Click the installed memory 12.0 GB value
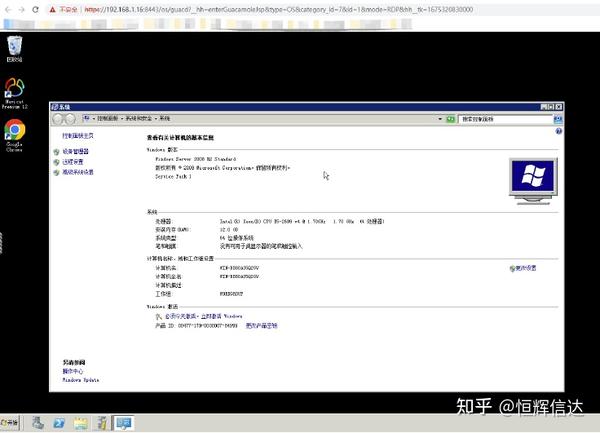The width and height of the screenshot is (600, 433). click(x=229, y=230)
